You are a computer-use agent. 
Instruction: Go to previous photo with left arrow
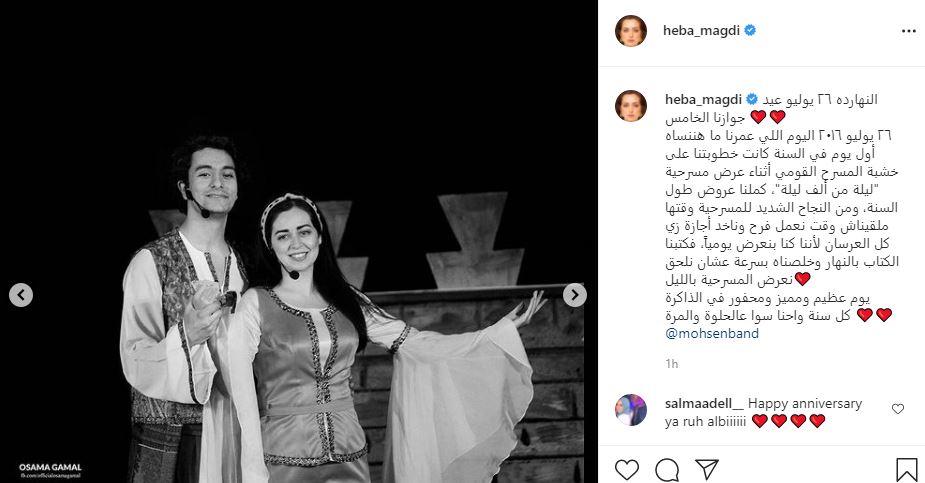(x=21, y=295)
